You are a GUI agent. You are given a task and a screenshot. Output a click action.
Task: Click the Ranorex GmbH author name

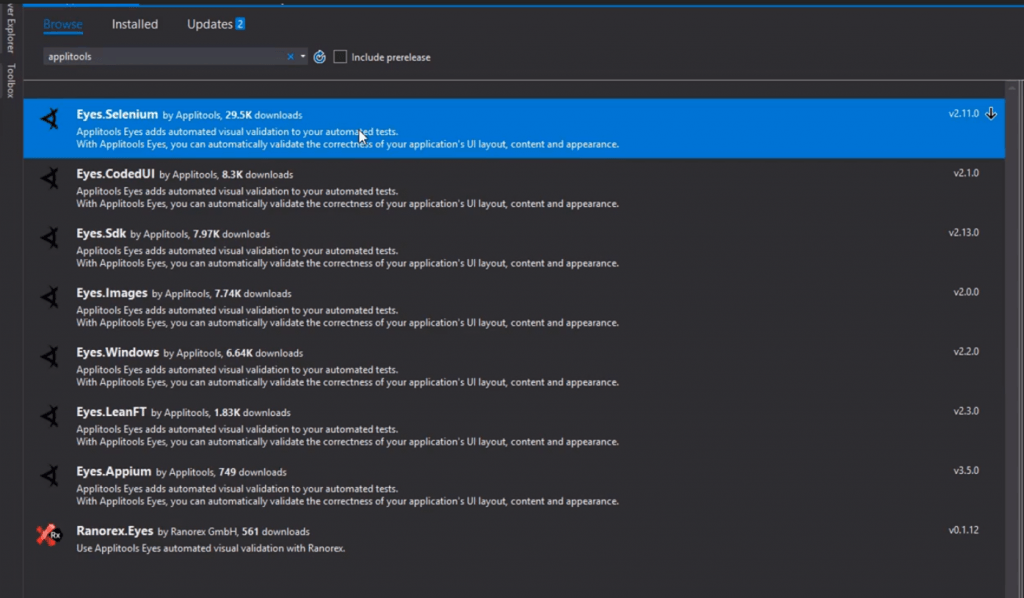pyautogui.click(x=204, y=531)
